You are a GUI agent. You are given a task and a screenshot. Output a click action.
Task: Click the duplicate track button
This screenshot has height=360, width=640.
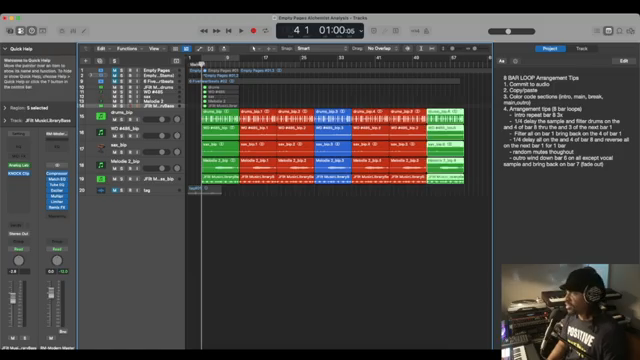pos(100,61)
